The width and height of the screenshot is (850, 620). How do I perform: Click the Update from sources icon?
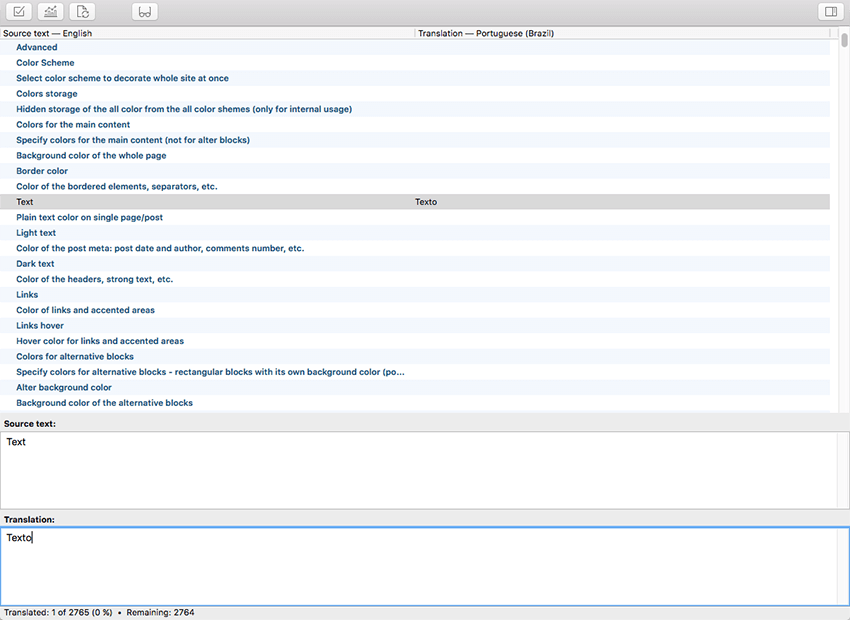pos(83,12)
